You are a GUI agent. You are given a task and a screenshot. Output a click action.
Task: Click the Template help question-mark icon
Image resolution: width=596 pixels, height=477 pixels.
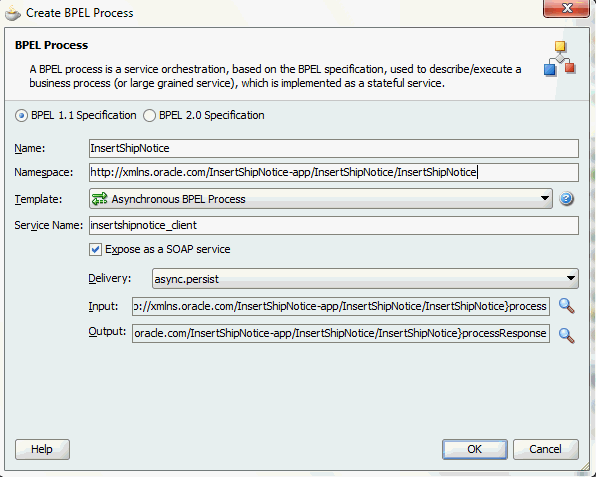click(566, 198)
